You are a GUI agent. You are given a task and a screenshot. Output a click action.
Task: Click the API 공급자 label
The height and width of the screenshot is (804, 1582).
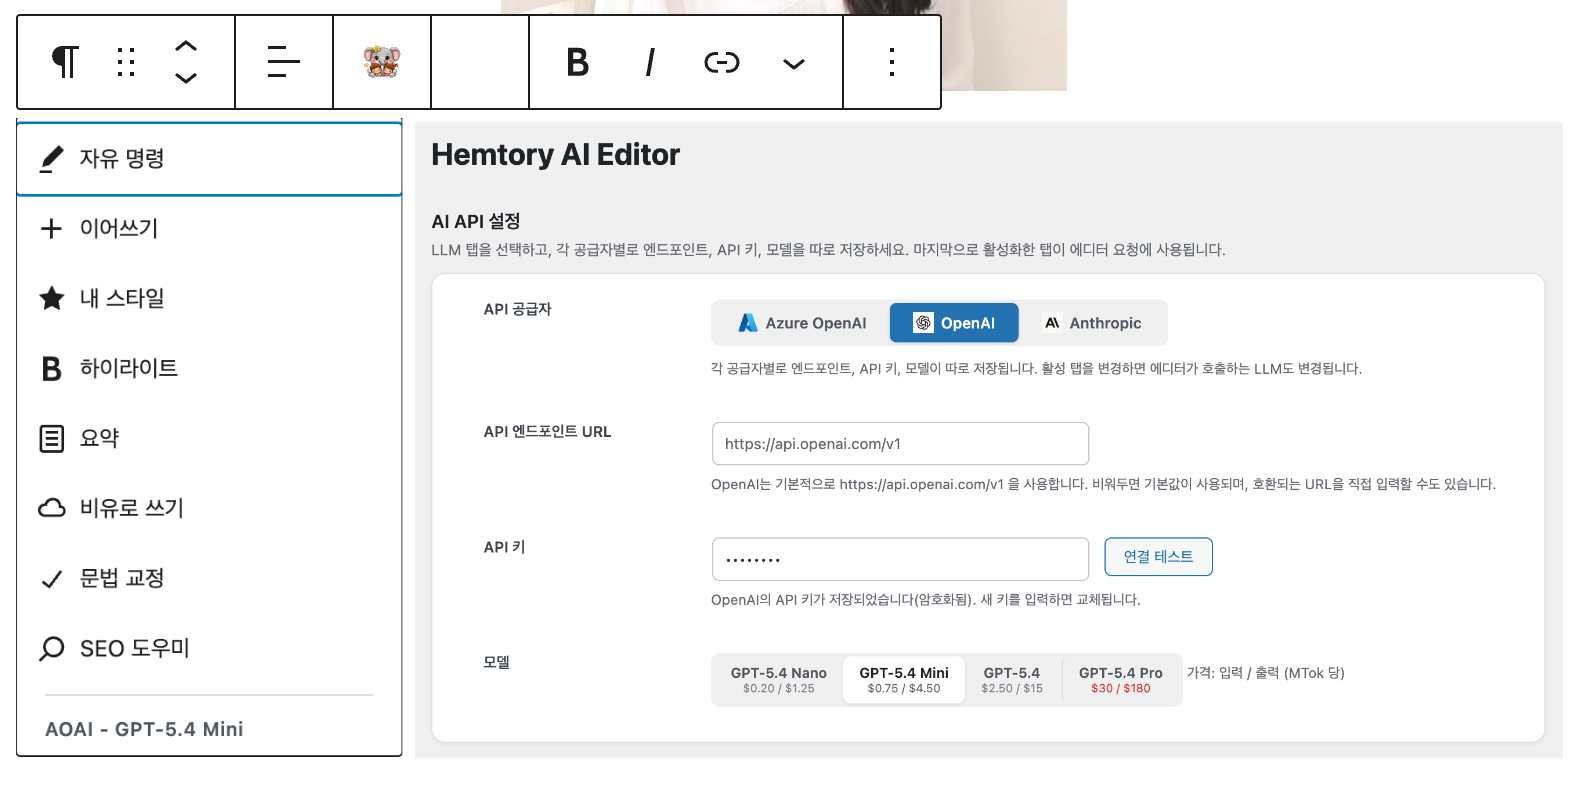pos(518,309)
